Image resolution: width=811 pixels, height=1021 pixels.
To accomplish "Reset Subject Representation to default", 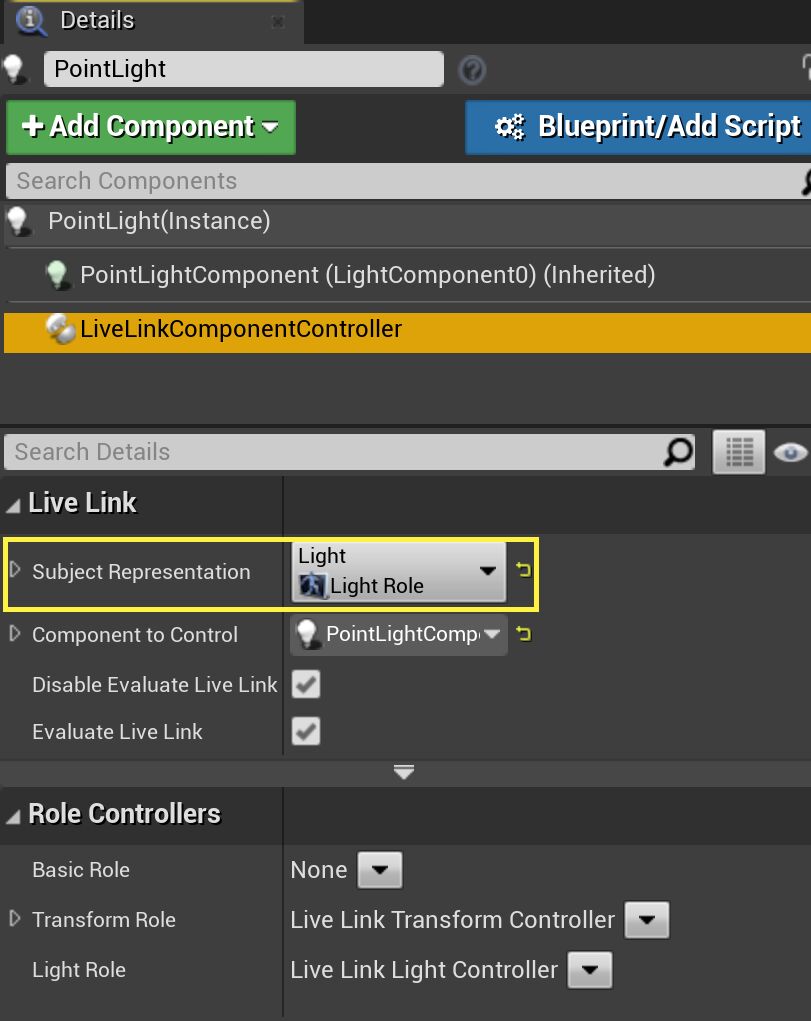I will pyautogui.click(x=523, y=570).
